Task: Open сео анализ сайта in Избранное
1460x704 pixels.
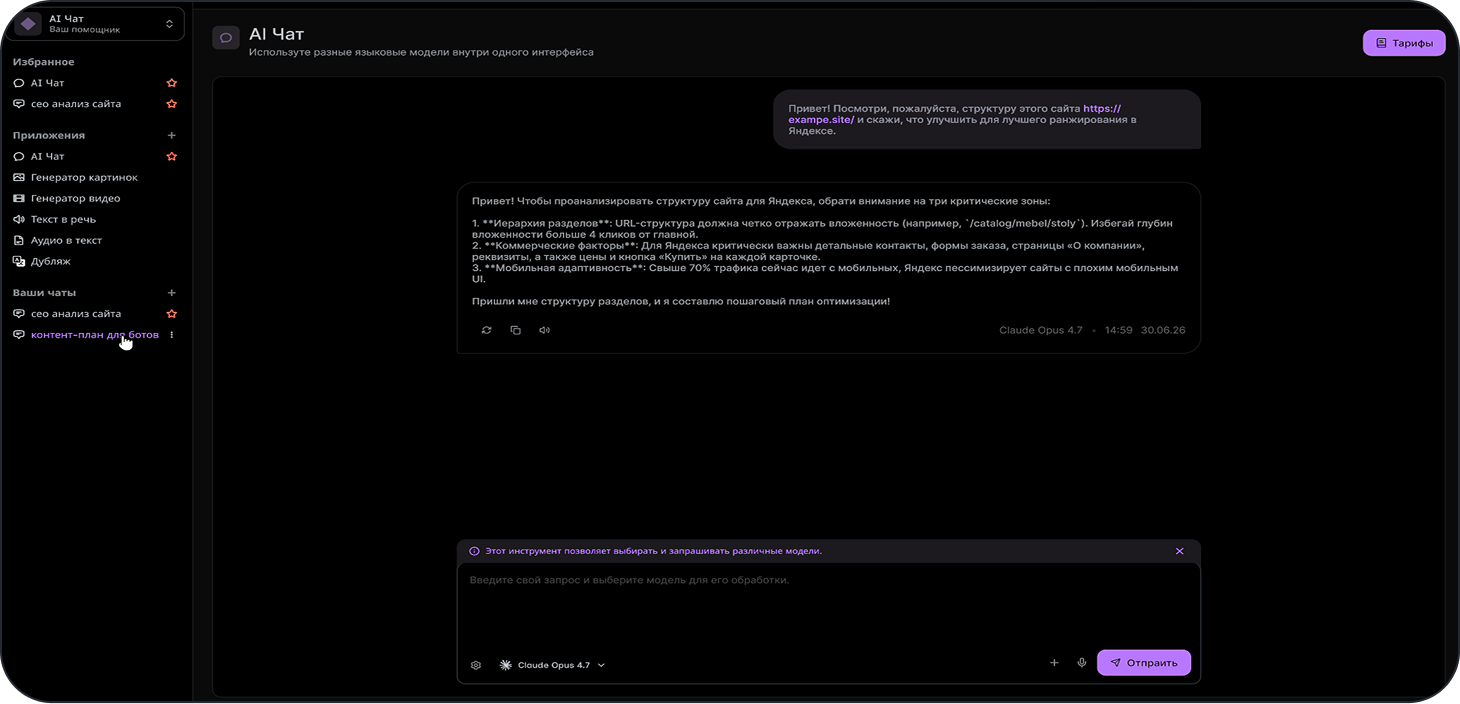Action: click(76, 104)
